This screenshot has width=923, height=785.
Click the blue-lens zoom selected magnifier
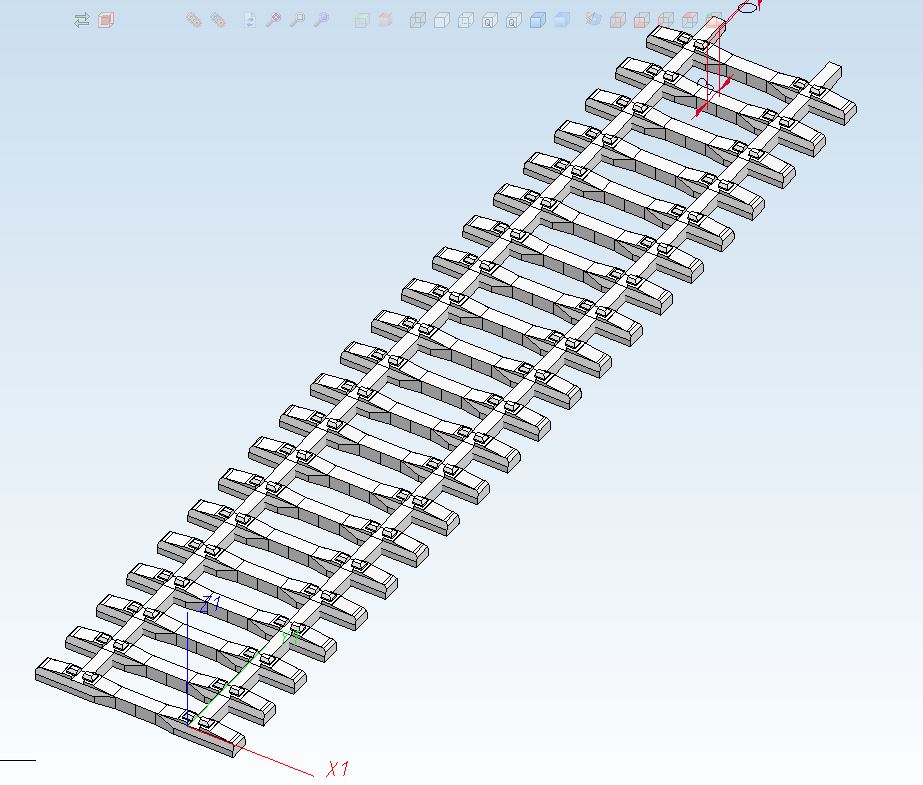coord(321,21)
